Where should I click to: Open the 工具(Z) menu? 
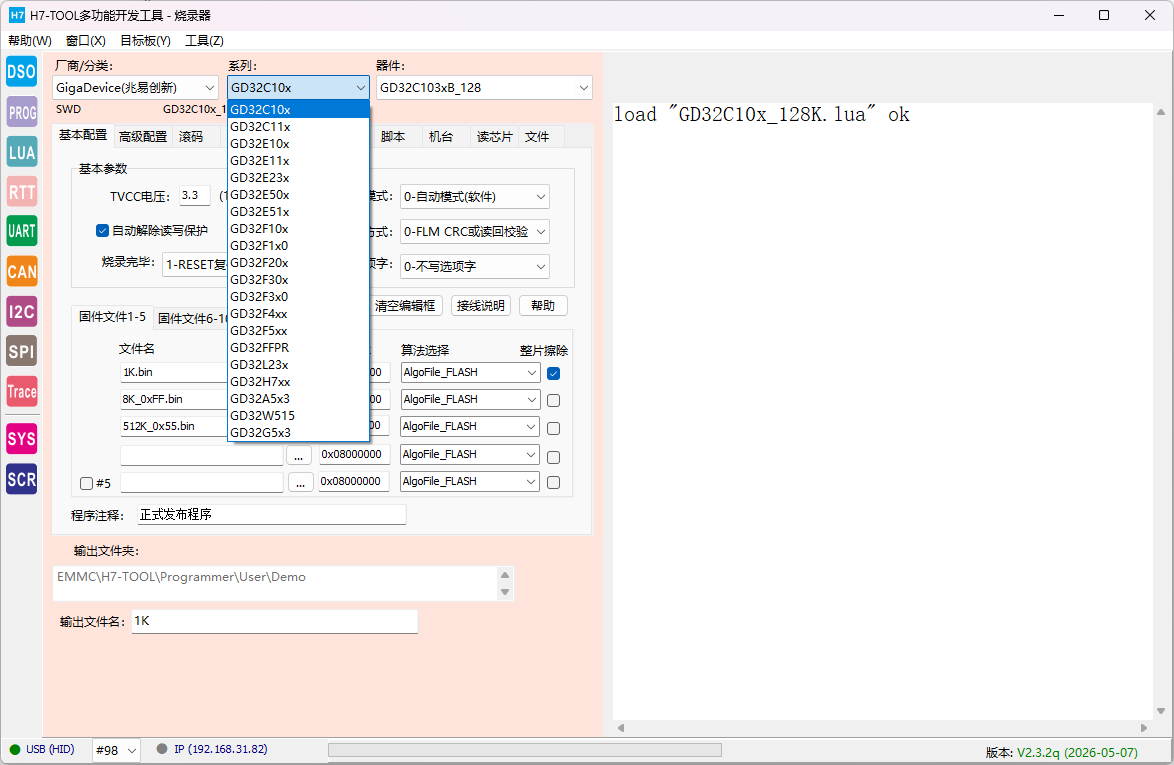(204, 40)
